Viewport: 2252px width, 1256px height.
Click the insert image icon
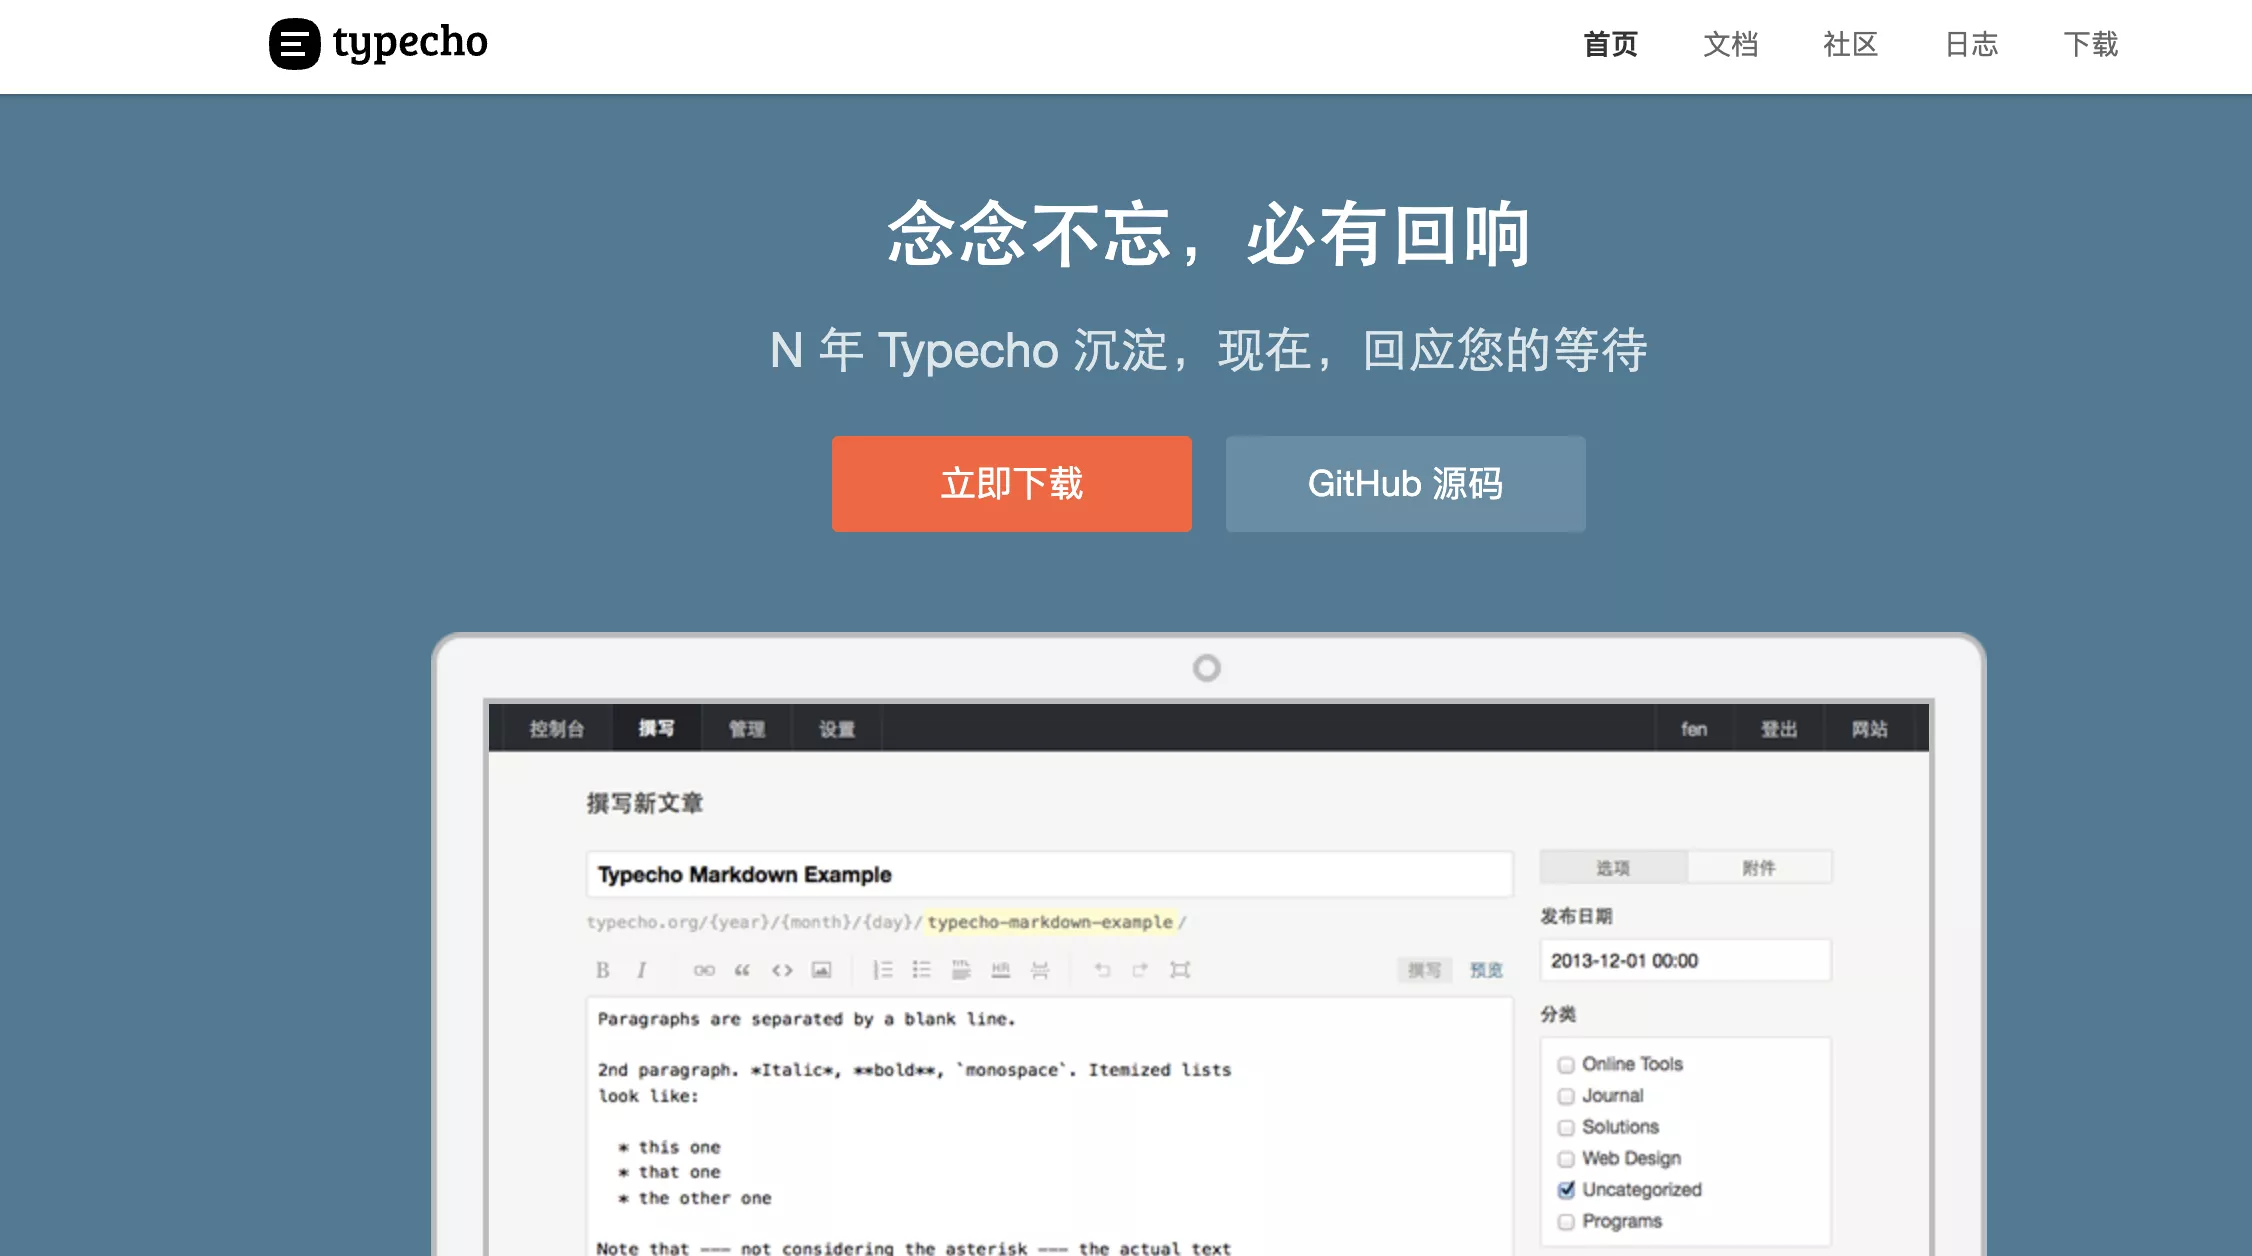[821, 970]
